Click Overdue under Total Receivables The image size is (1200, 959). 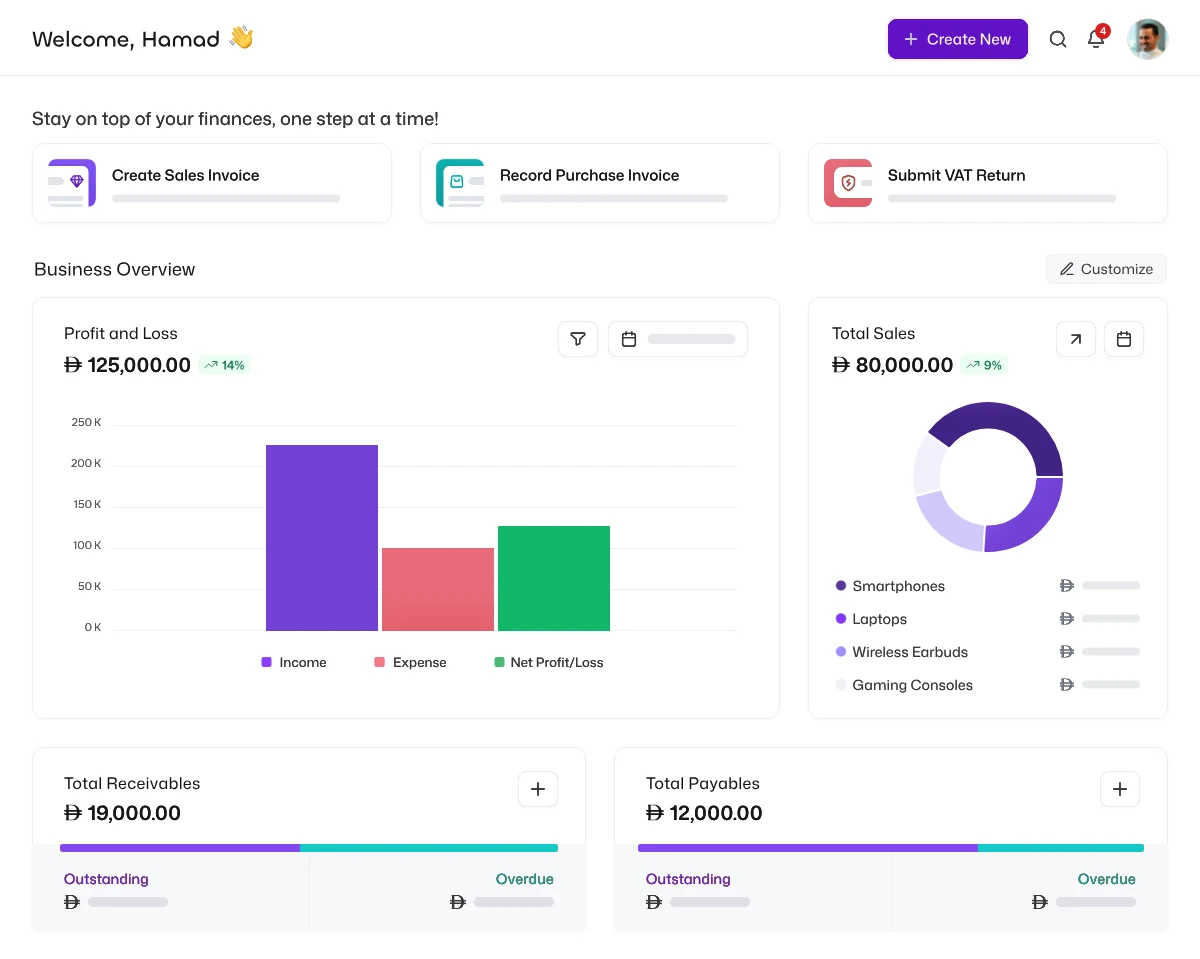coord(525,879)
